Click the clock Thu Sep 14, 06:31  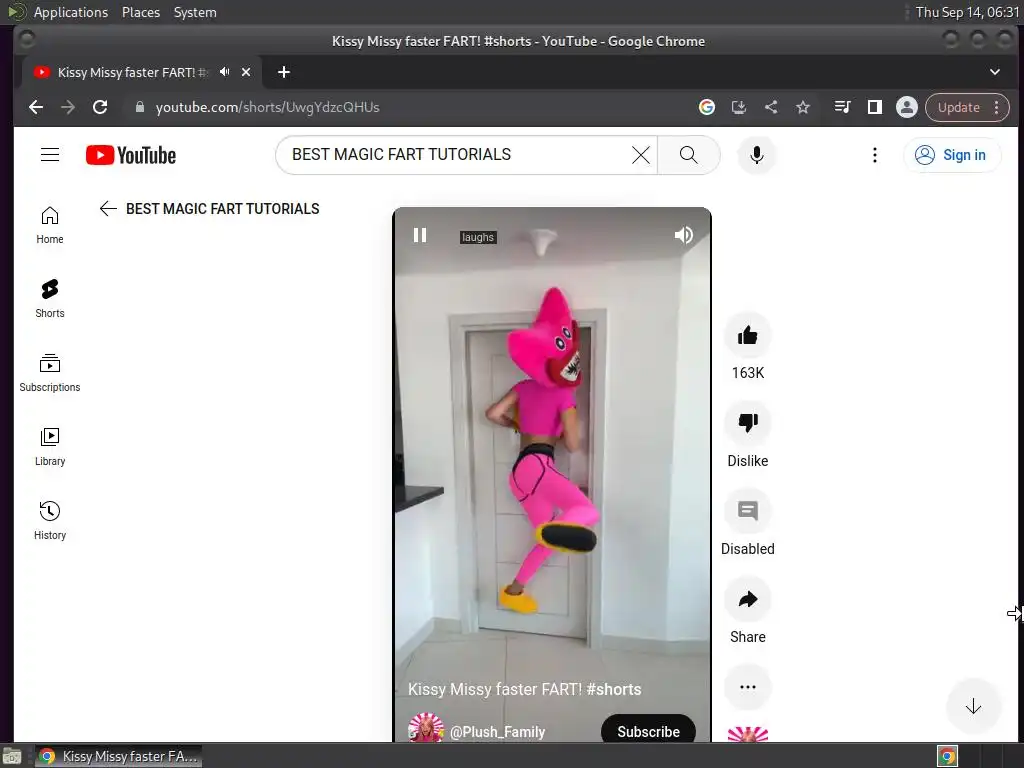967,12
